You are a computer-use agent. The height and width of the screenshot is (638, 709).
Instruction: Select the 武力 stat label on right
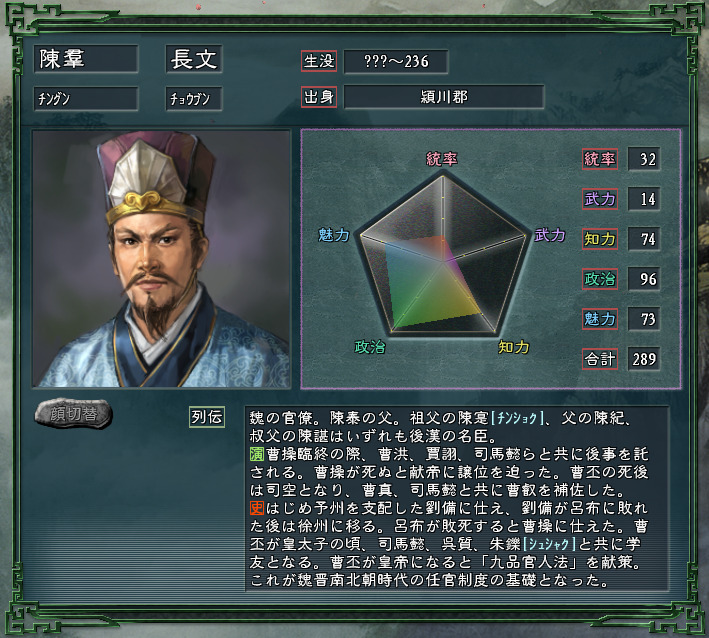600,199
